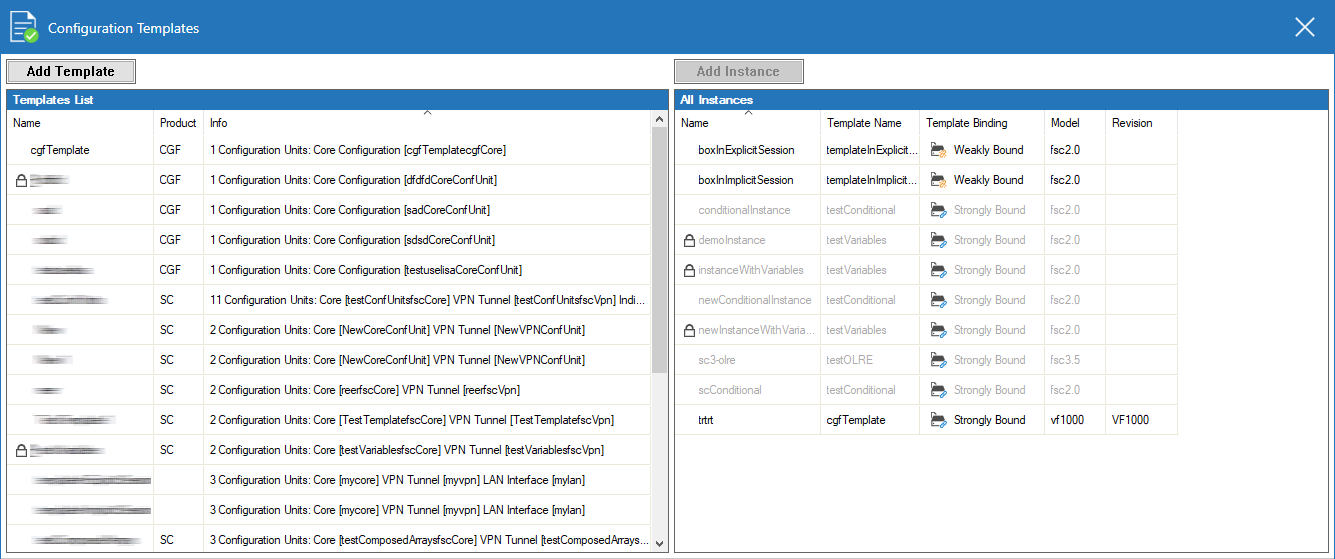The width and height of the screenshot is (1335, 559).
Task: Click Name header in All Instances
Action: click(x=747, y=123)
